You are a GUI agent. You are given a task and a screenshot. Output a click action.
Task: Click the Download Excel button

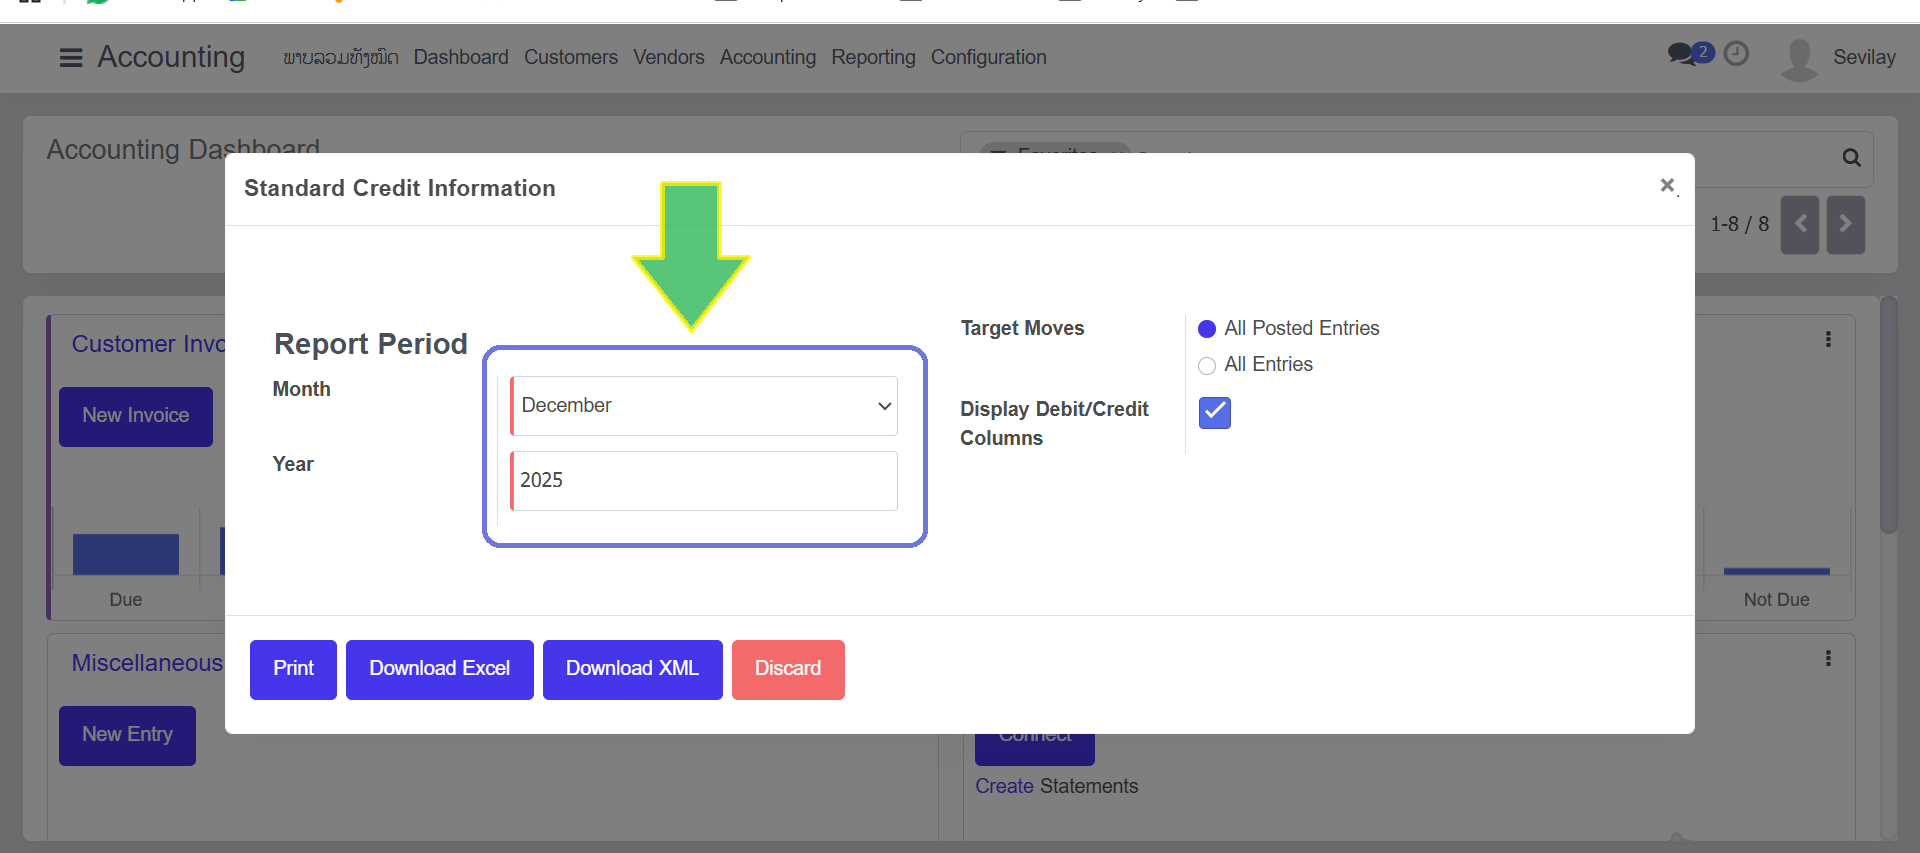439,669
